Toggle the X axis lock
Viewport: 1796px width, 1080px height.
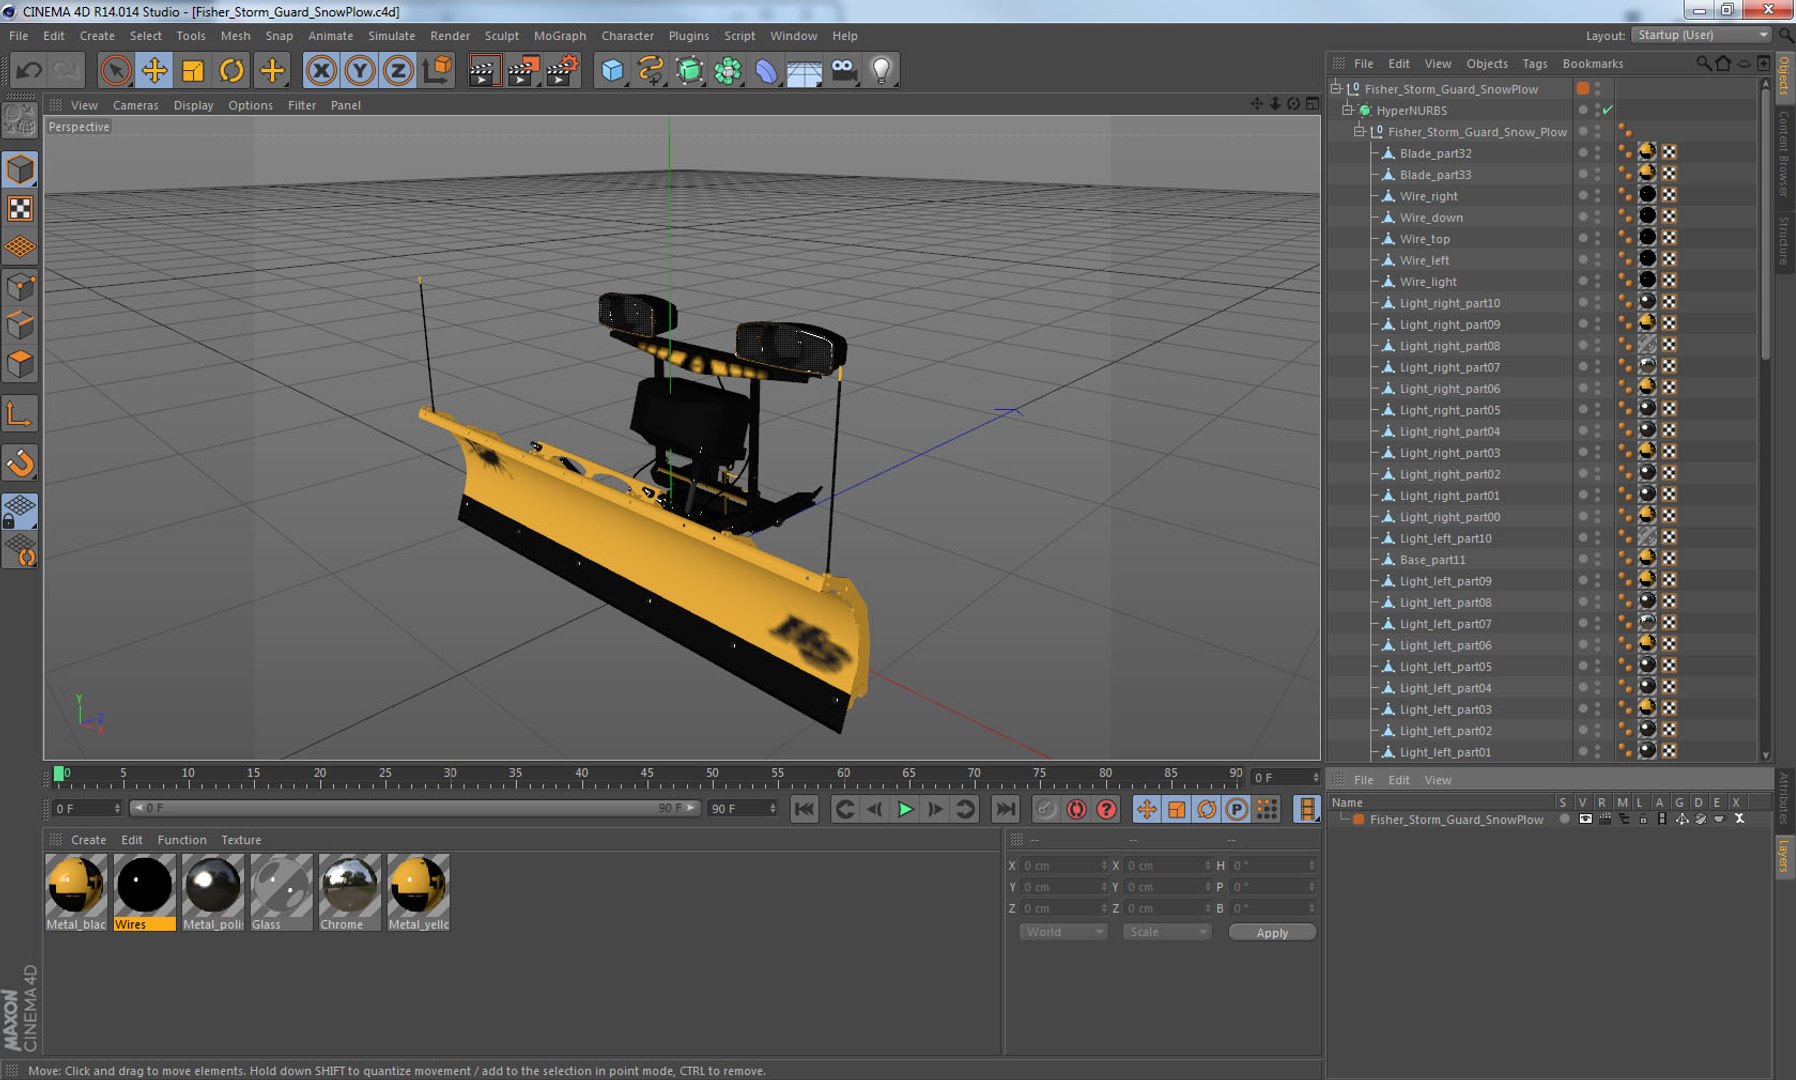pos(321,70)
